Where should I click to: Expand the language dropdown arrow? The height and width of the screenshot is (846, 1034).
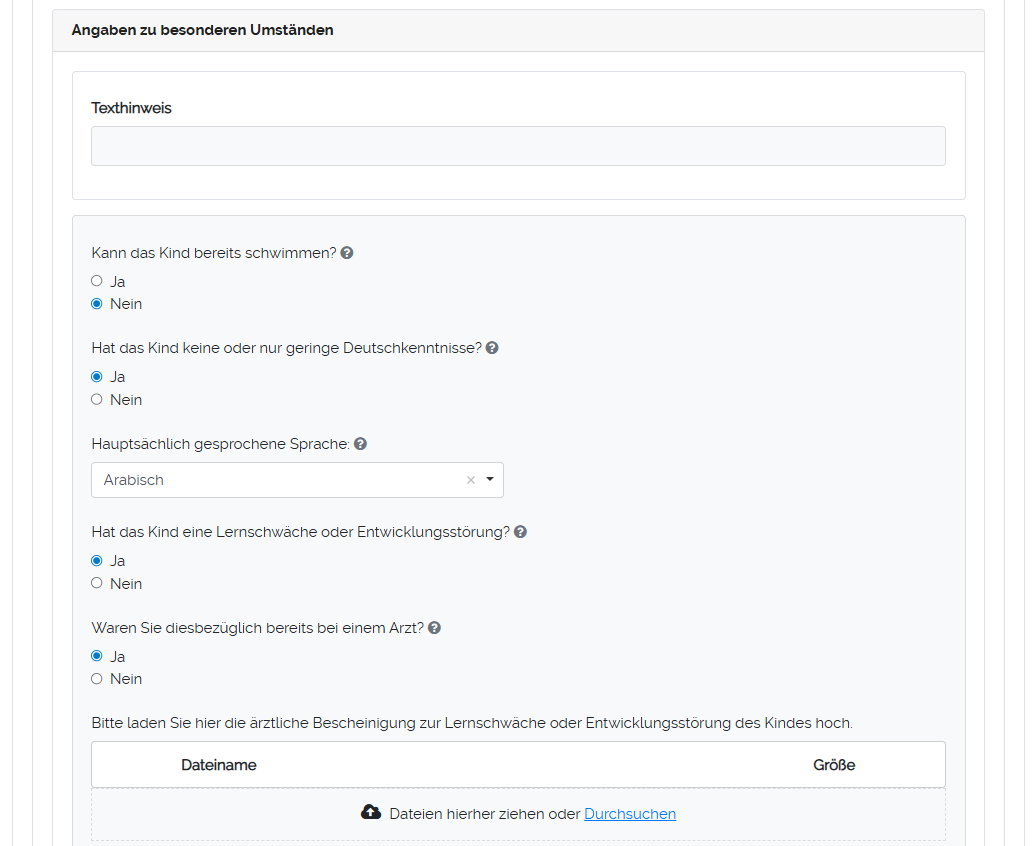(490, 479)
